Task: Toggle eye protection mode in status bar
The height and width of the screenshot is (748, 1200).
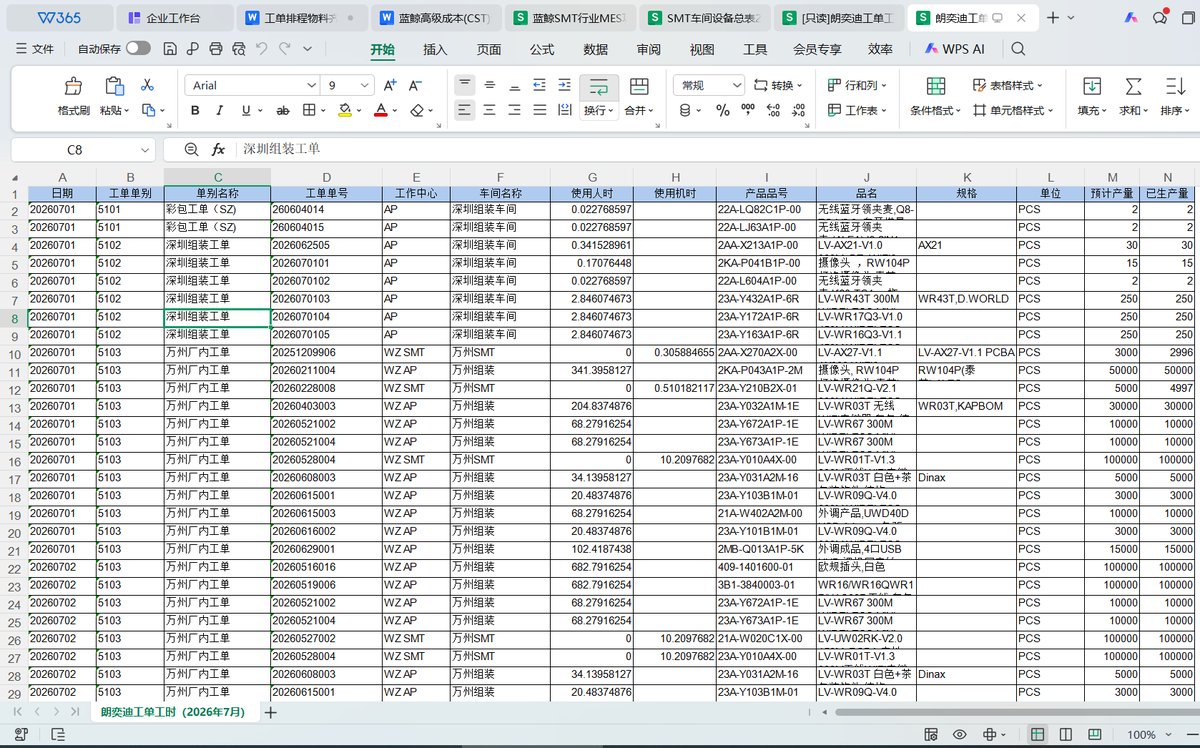Action: [959, 735]
